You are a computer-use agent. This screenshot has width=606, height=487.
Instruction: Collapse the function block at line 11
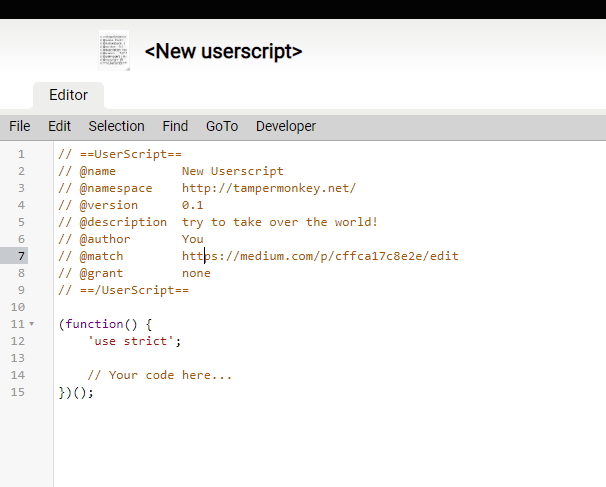click(32, 324)
